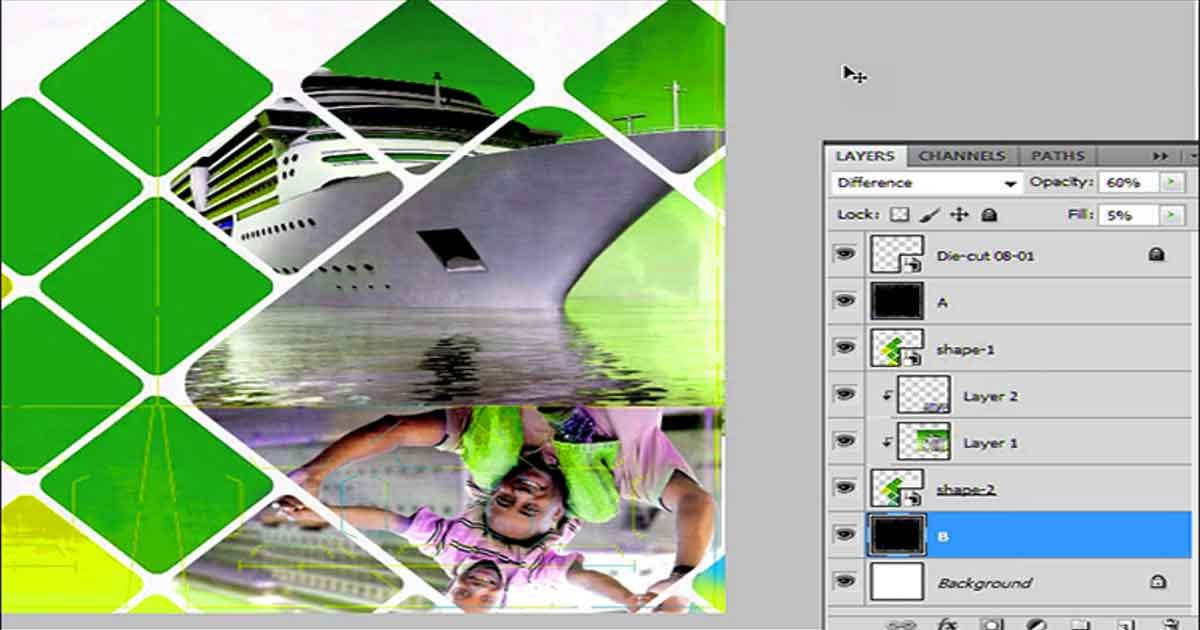Screen dimensions: 1200x630
Task: Select the layer name "A"
Action: [942, 302]
